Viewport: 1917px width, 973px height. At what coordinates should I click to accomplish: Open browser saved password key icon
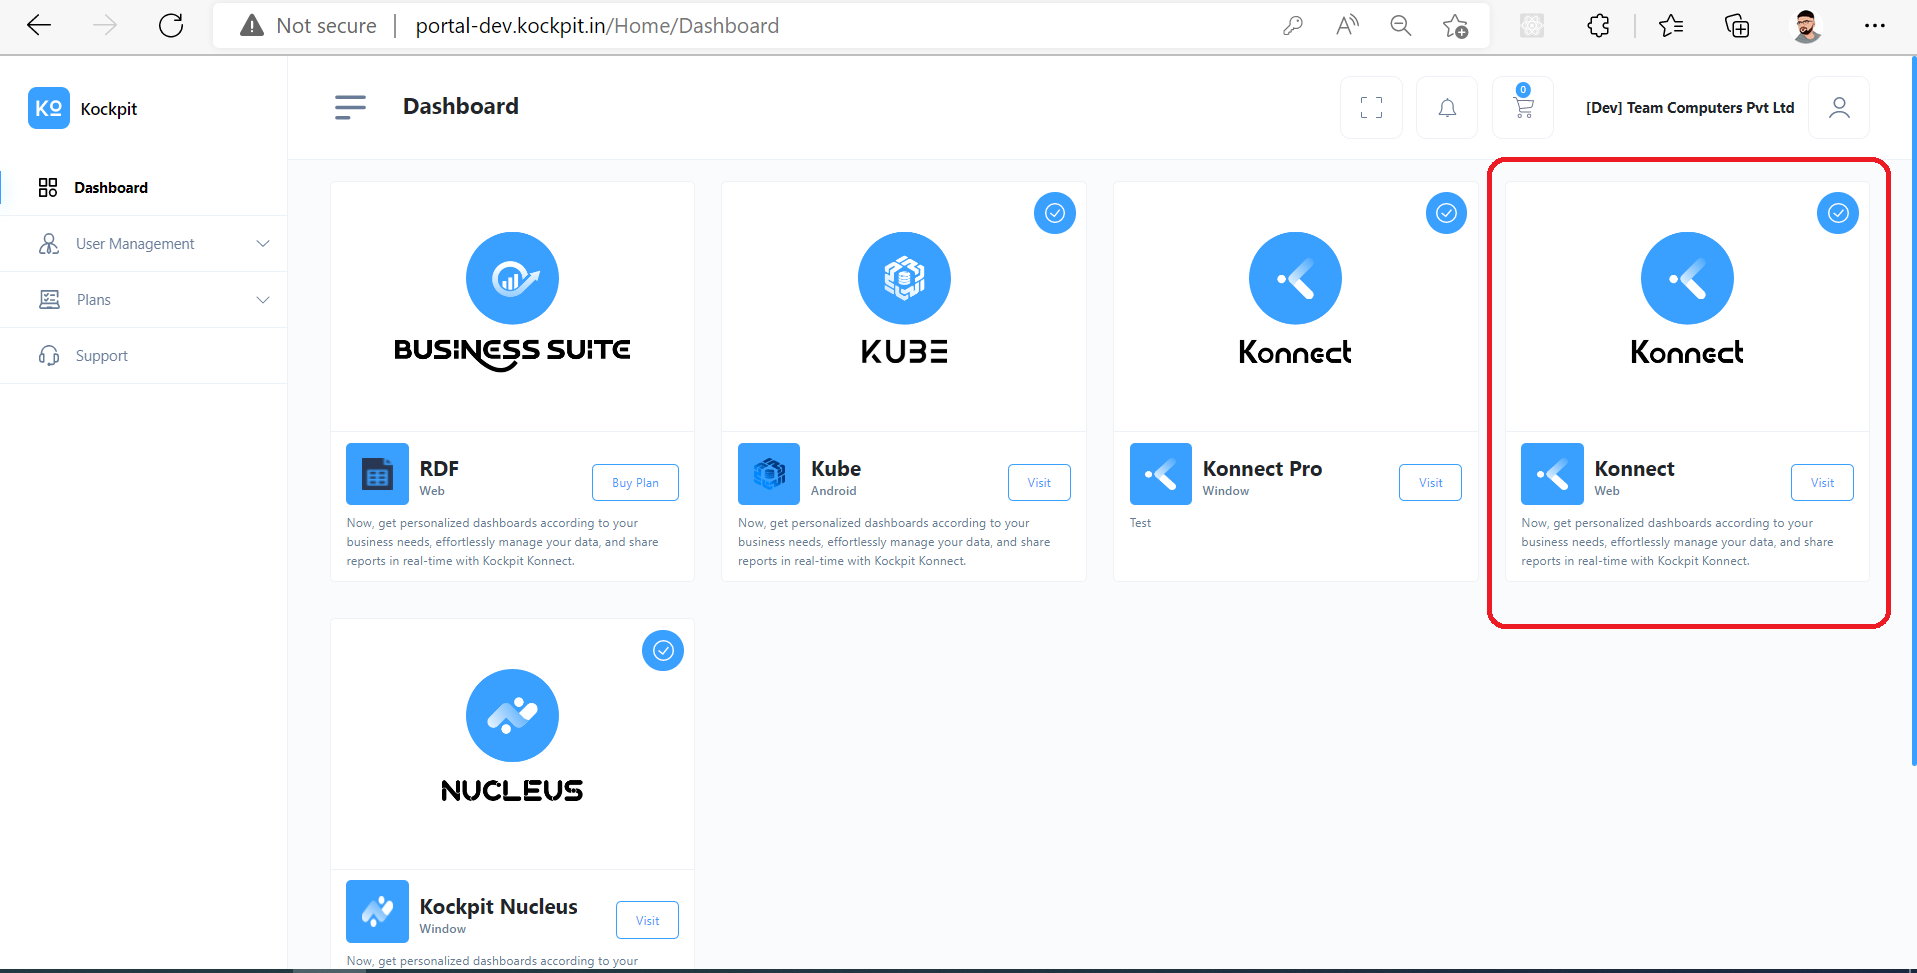[x=1293, y=26]
